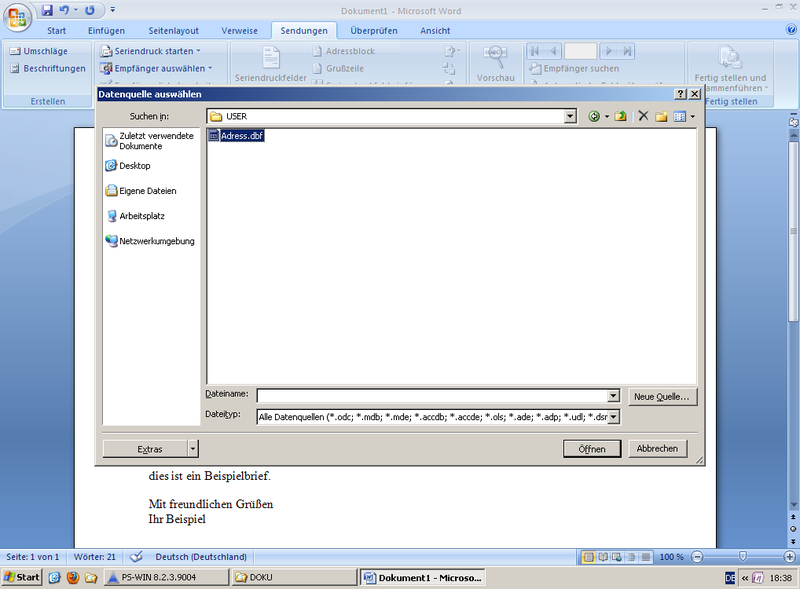Switch to the Einfügen ribbon tab

[x=106, y=31]
